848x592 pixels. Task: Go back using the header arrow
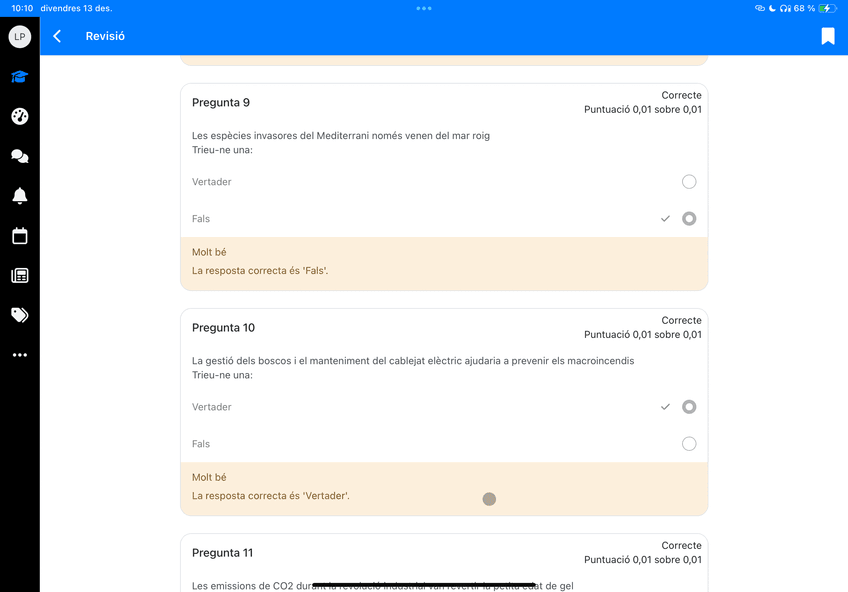(x=57, y=36)
